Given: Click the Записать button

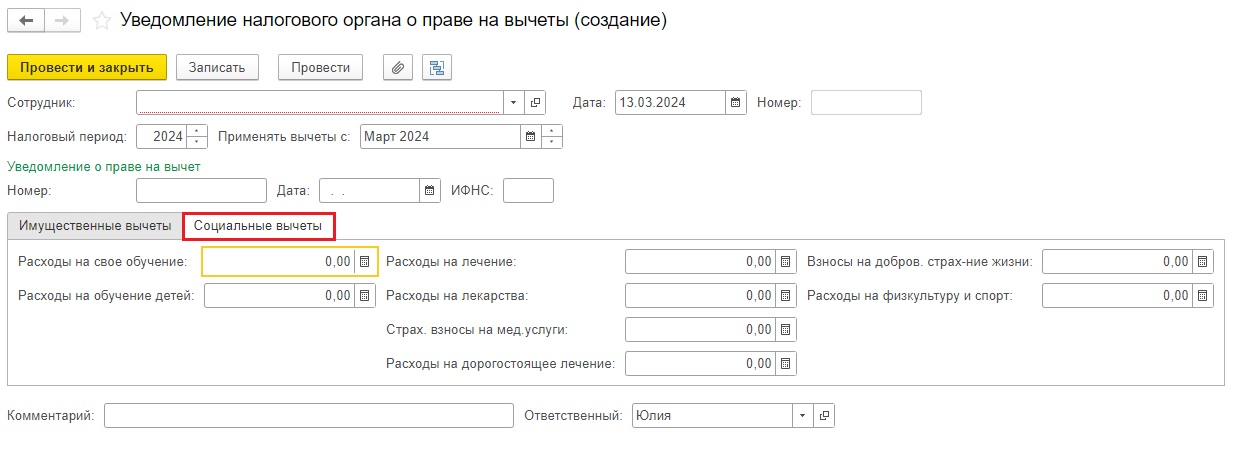Looking at the screenshot, I should 218,67.
